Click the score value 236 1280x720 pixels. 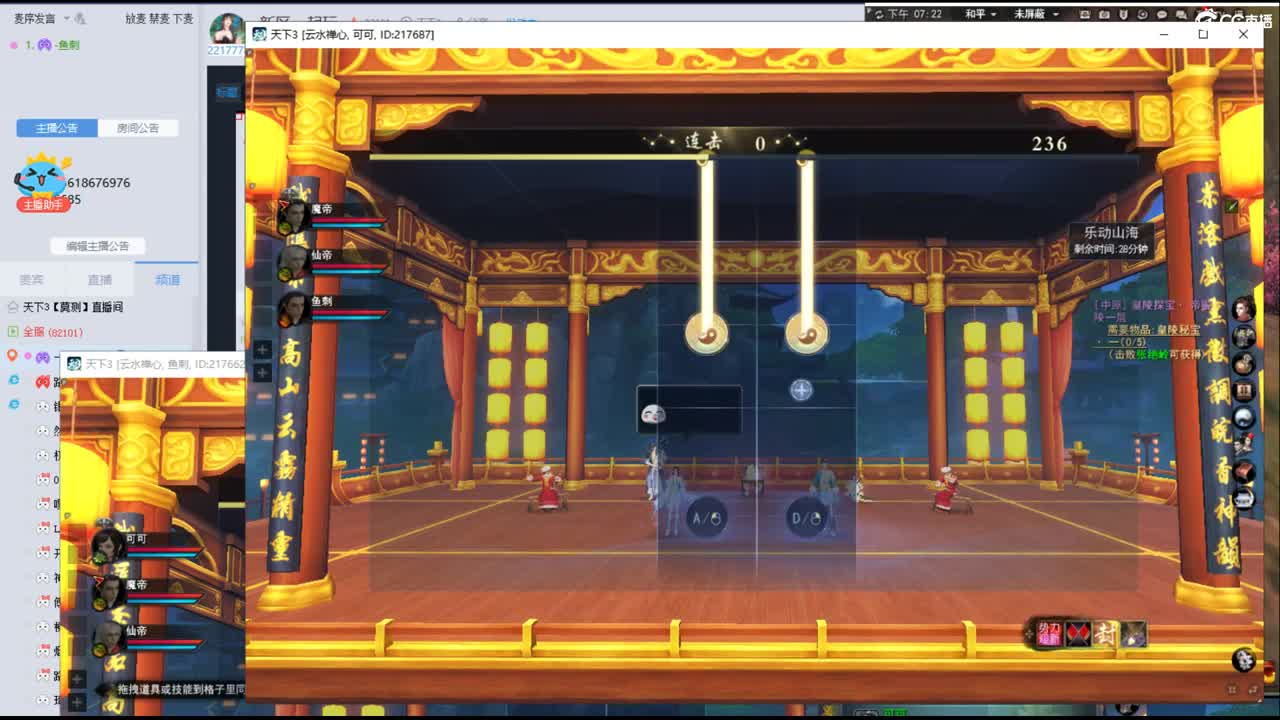tap(1049, 144)
